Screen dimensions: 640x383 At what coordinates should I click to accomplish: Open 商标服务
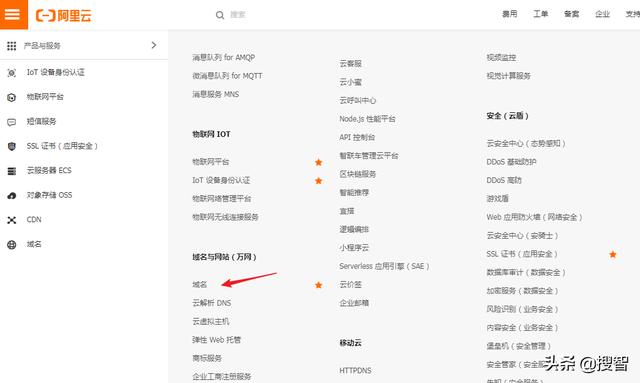click(207, 358)
